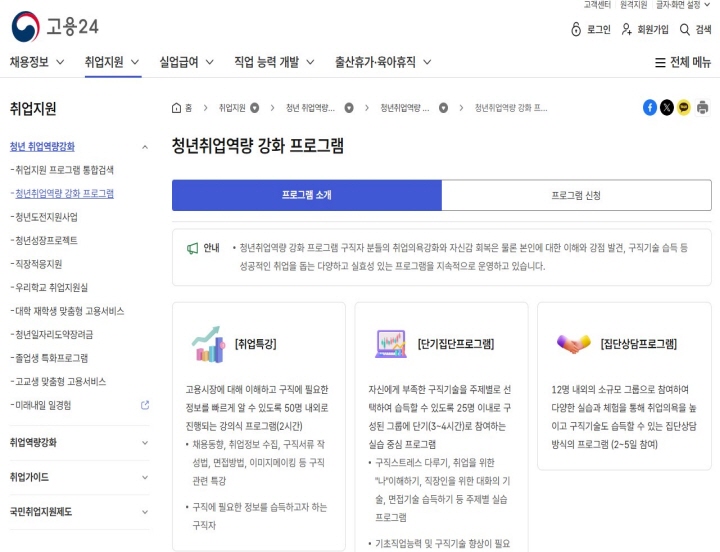Open the 전체 메뉴 hamburger icon
720x552 pixels.
point(660,62)
